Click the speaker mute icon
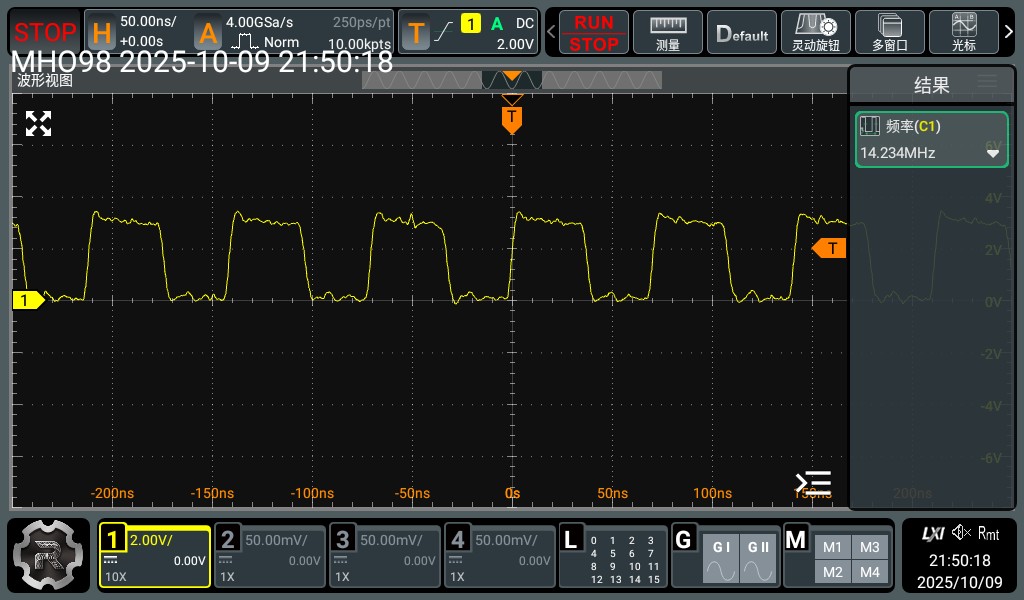The width and height of the screenshot is (1024, 600). point(961,533)
